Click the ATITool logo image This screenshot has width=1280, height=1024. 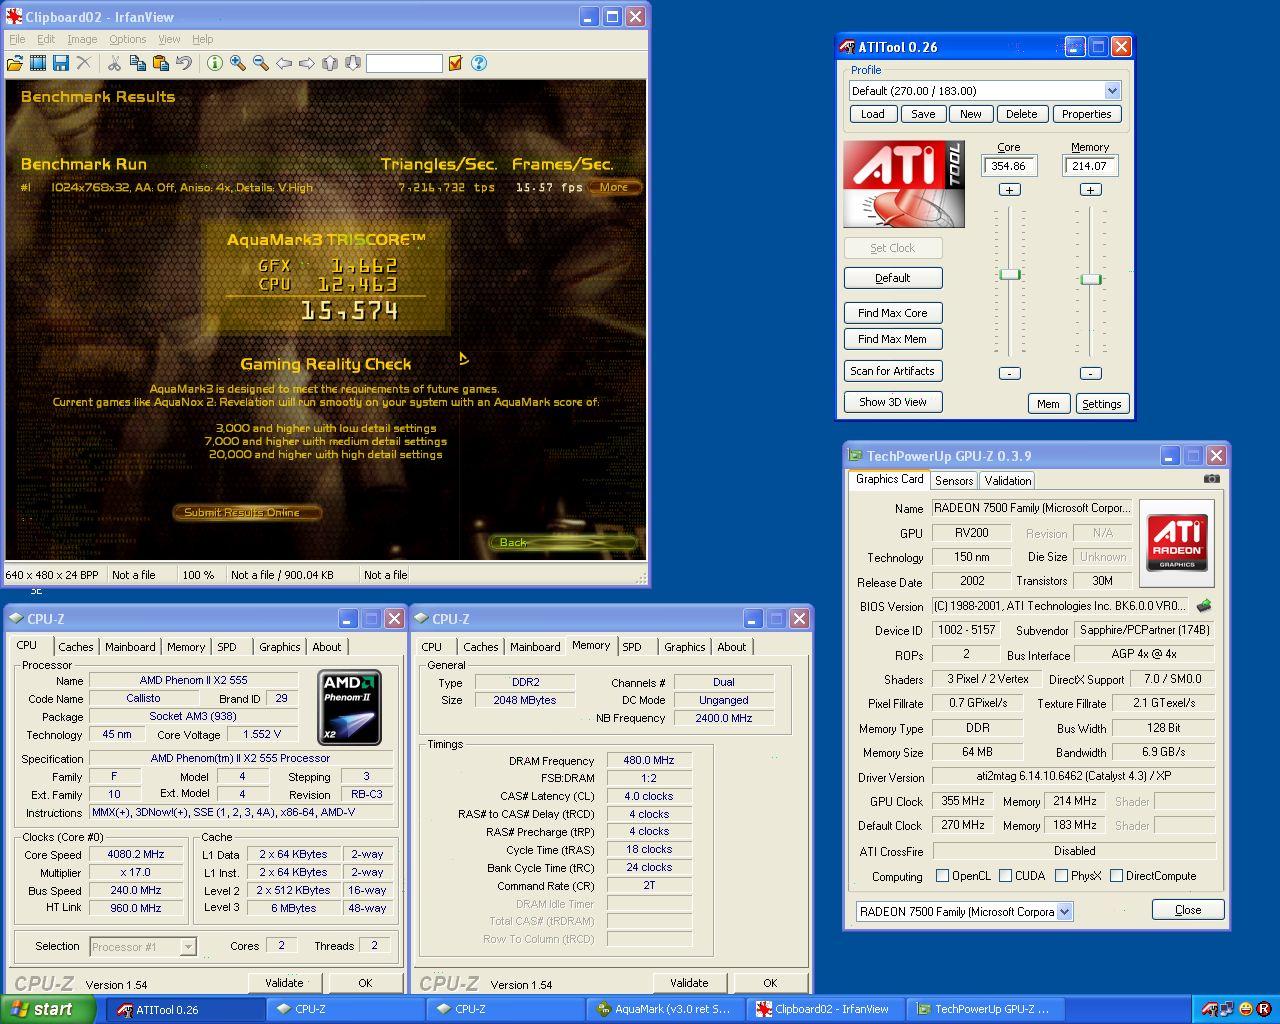[x=904, y=183]
